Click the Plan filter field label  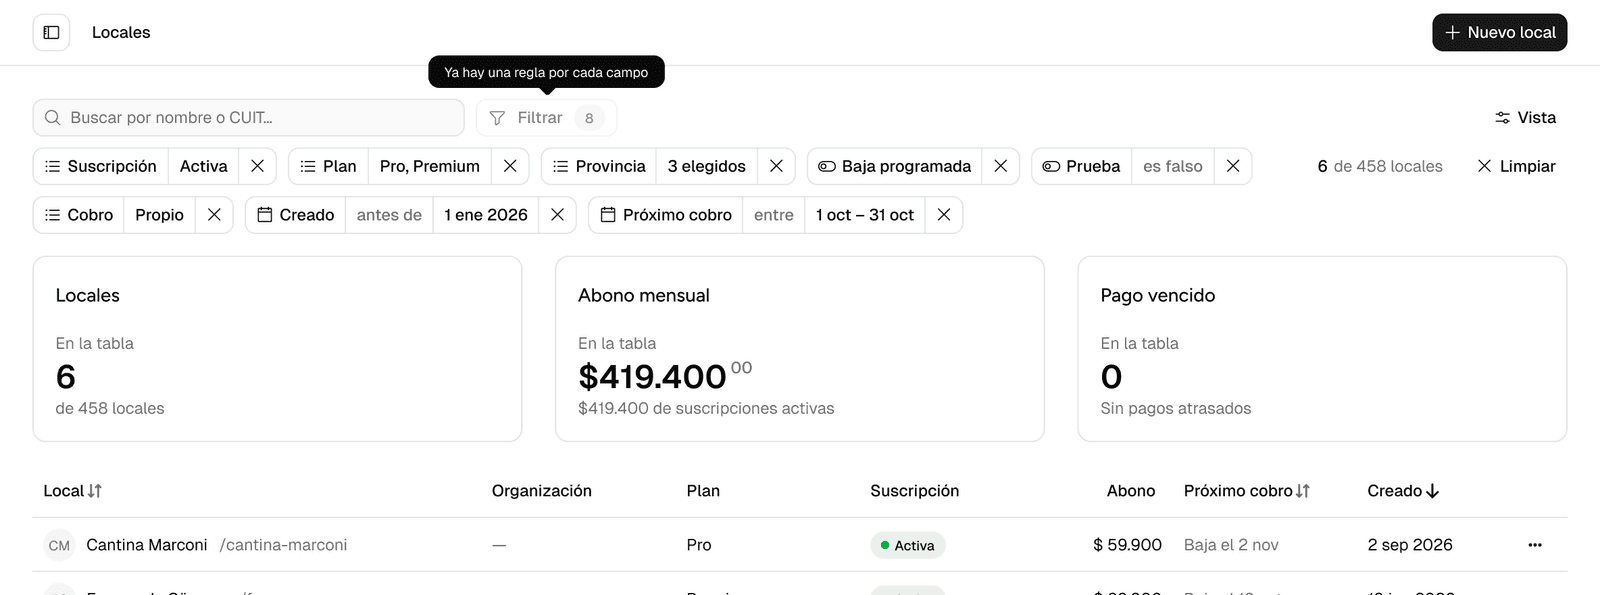[x=329, y=166]
